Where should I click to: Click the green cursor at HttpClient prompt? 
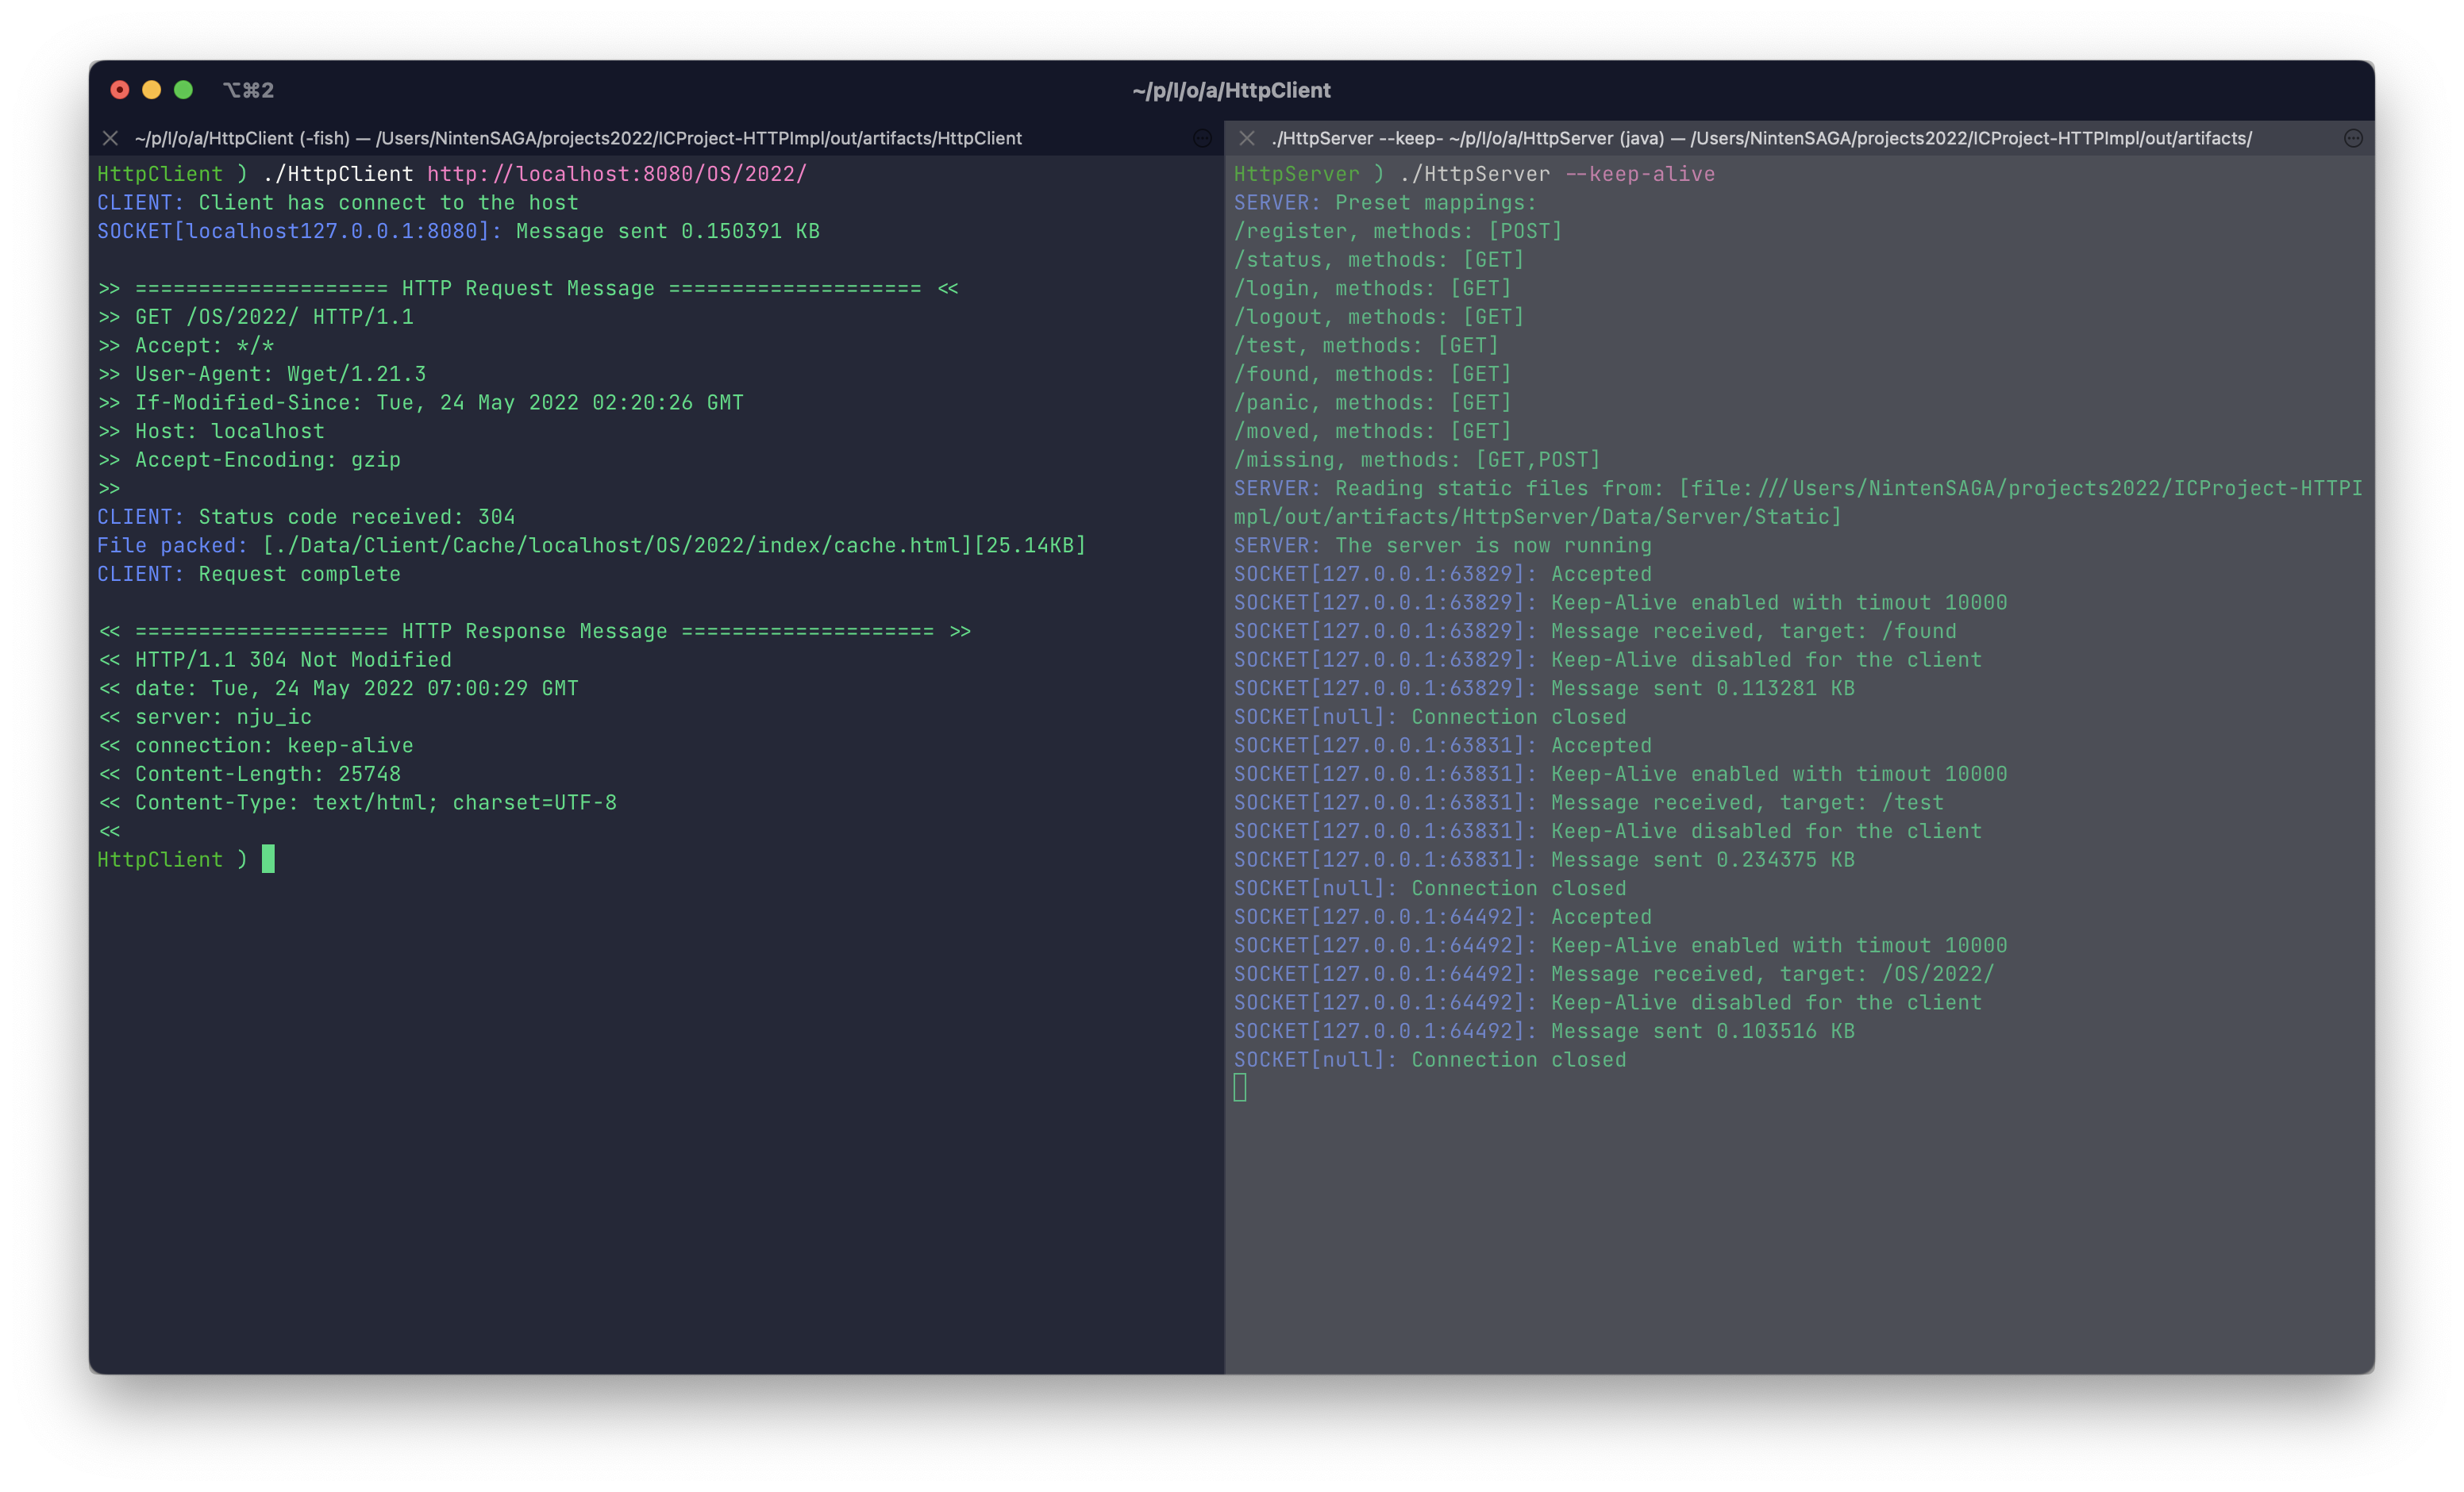click(268, 859)
